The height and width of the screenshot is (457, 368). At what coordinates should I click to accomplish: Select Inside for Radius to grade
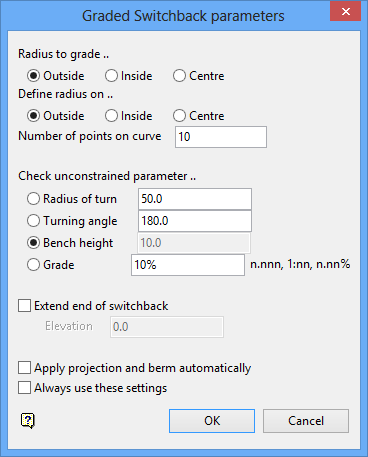129,76
